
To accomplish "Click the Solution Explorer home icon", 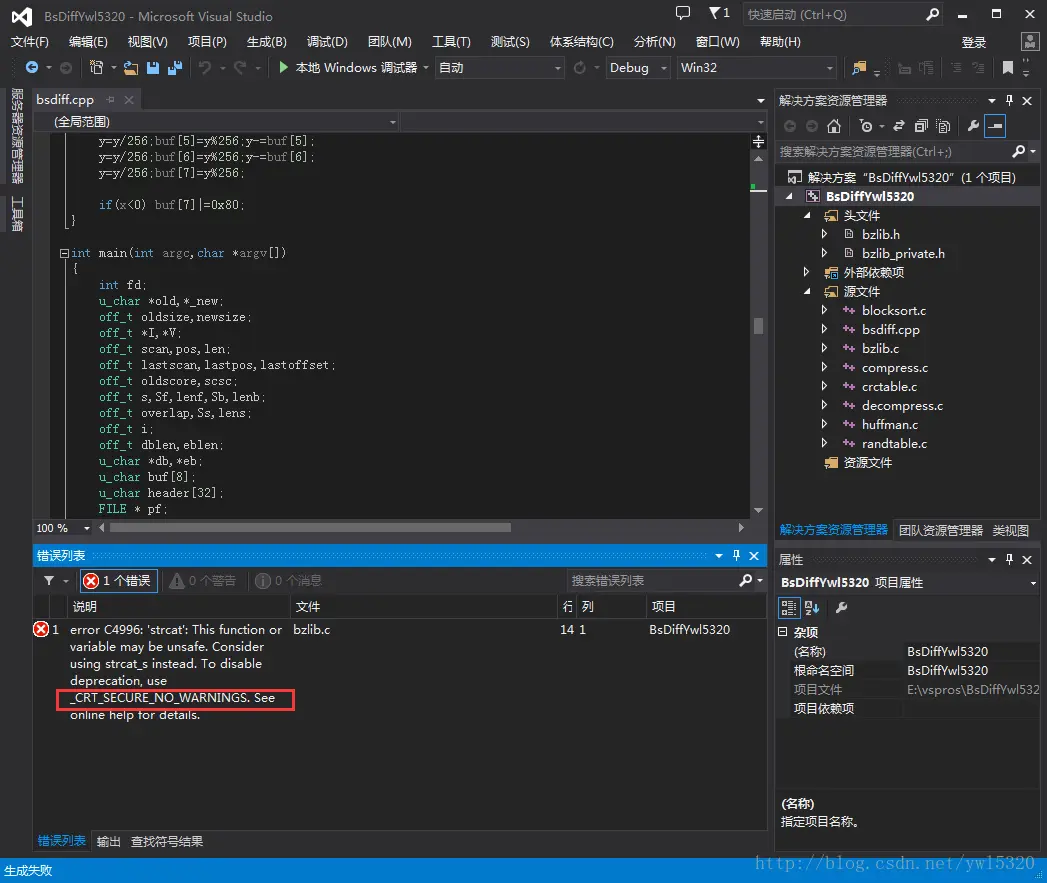I will (833, 126).
